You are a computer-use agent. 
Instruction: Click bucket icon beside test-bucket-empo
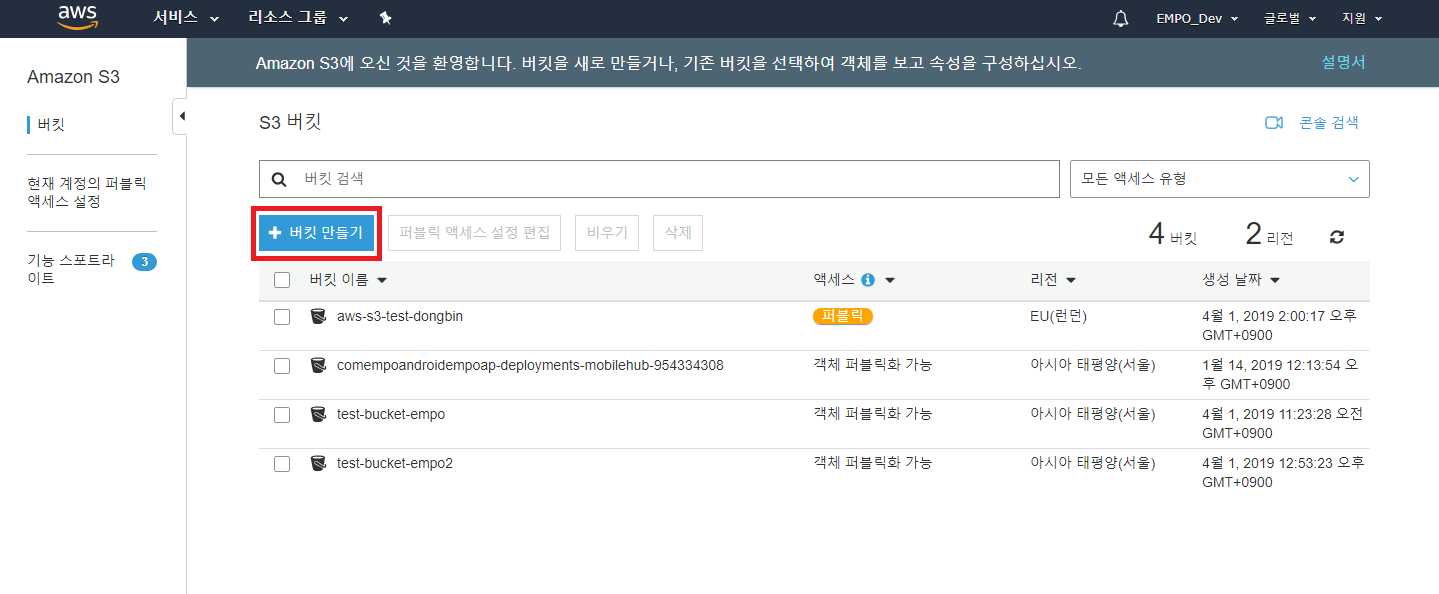pyautogui.click(x=318, y=414)
